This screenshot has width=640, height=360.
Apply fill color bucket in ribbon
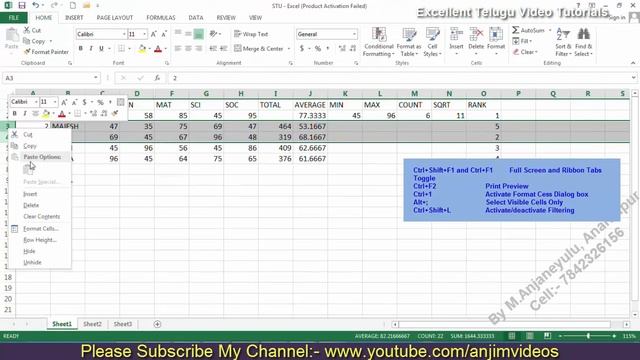tap(142, 49)
